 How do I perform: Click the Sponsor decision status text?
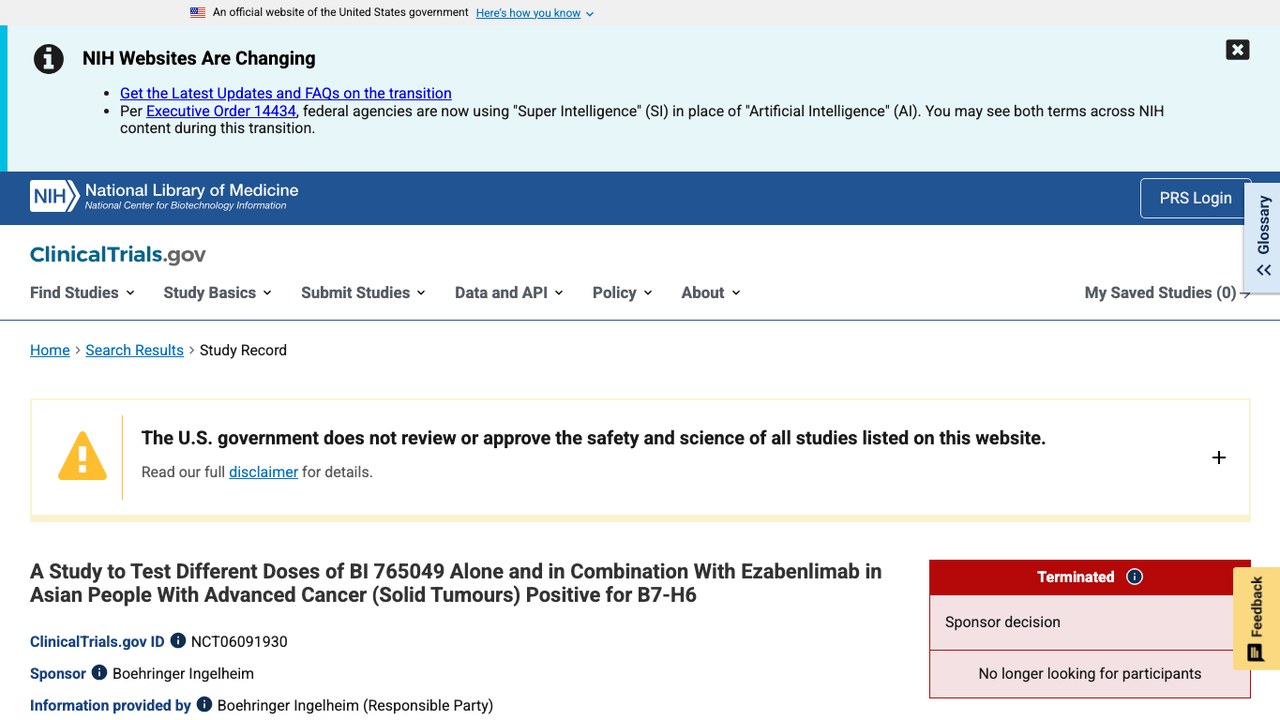click(x=1003, y=622)
